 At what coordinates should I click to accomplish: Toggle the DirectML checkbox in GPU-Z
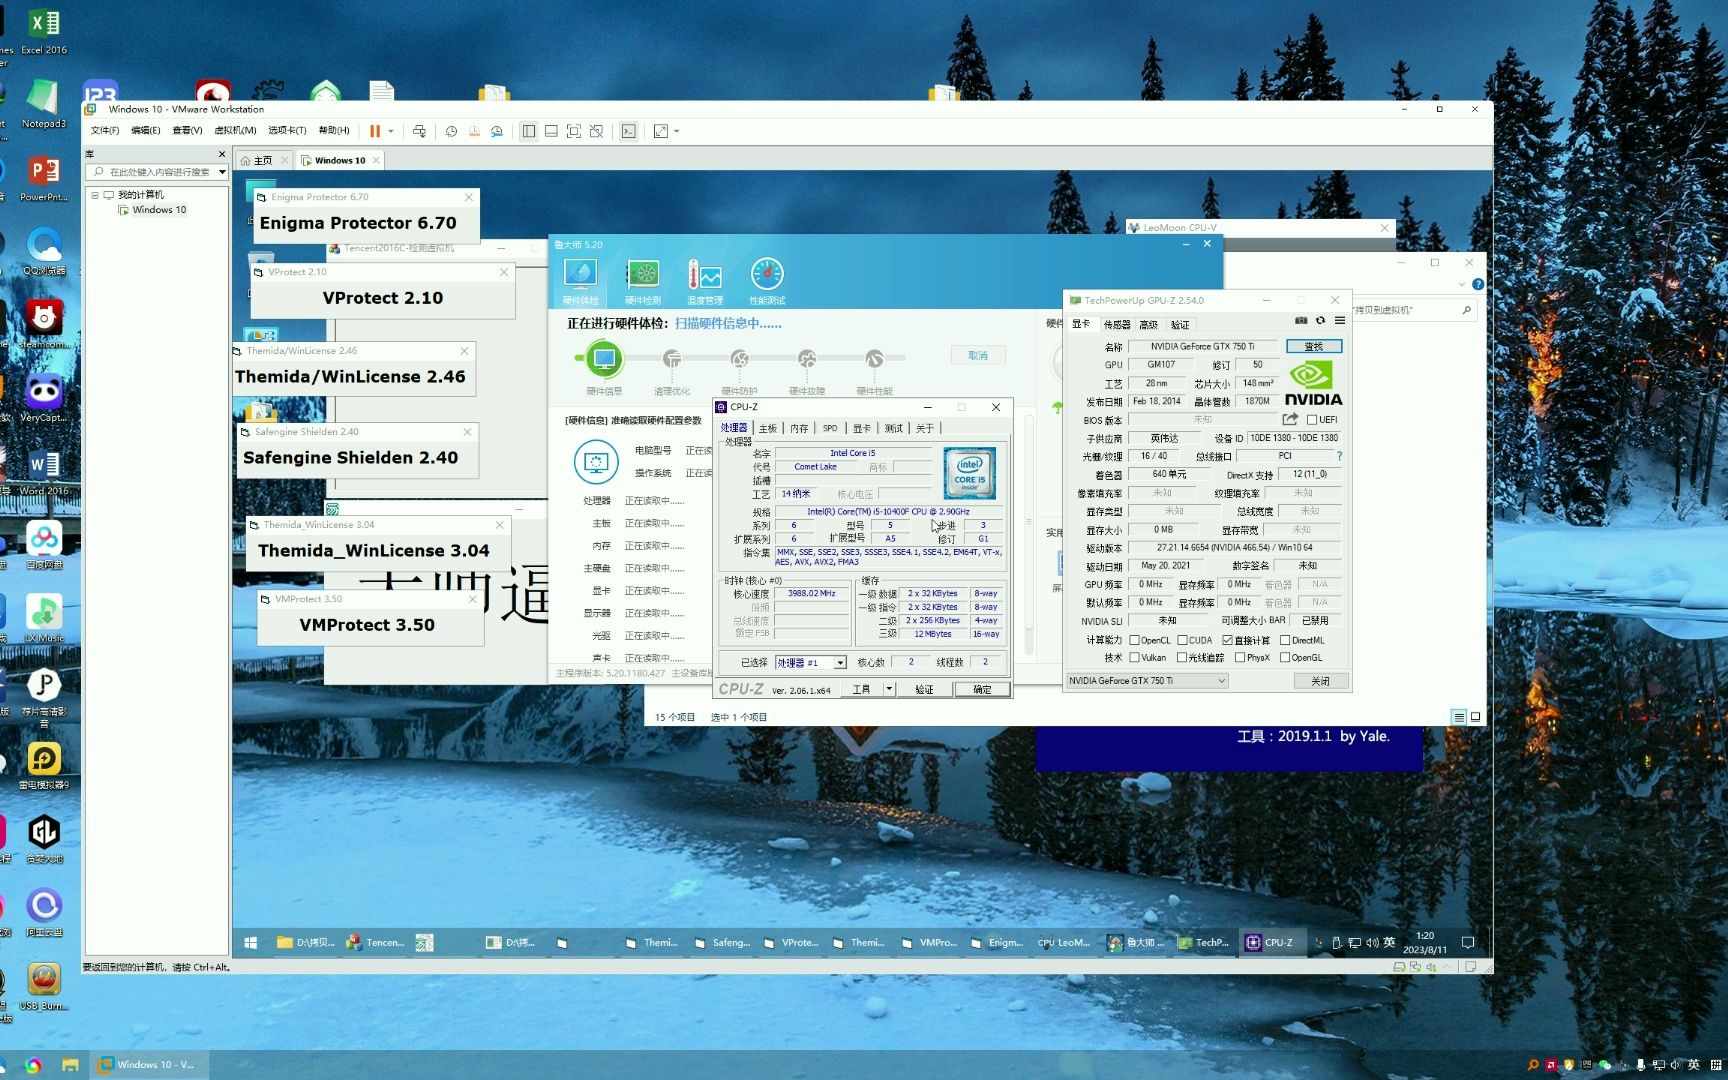pos(1285,640)
